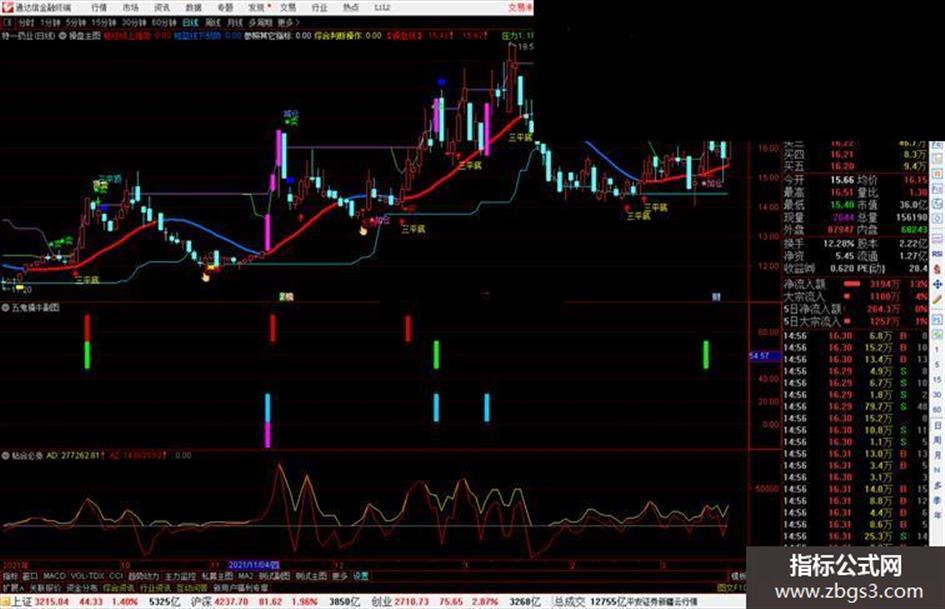Viewport: 945px width, 609px height.
Task: Click the 沪深 index in status bar
Action: [202, 602]
